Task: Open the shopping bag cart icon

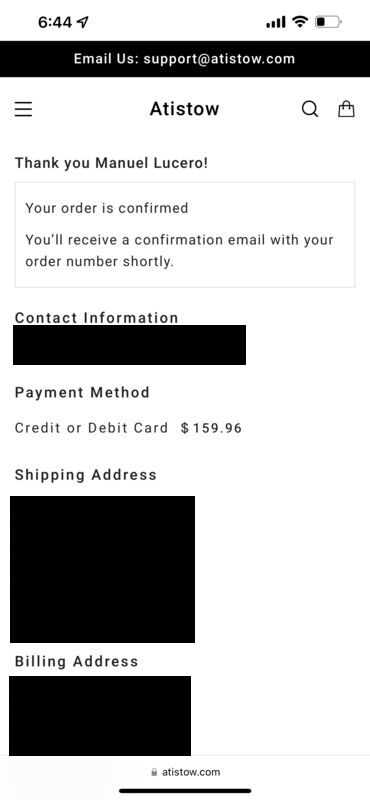Action: [346, 108]
